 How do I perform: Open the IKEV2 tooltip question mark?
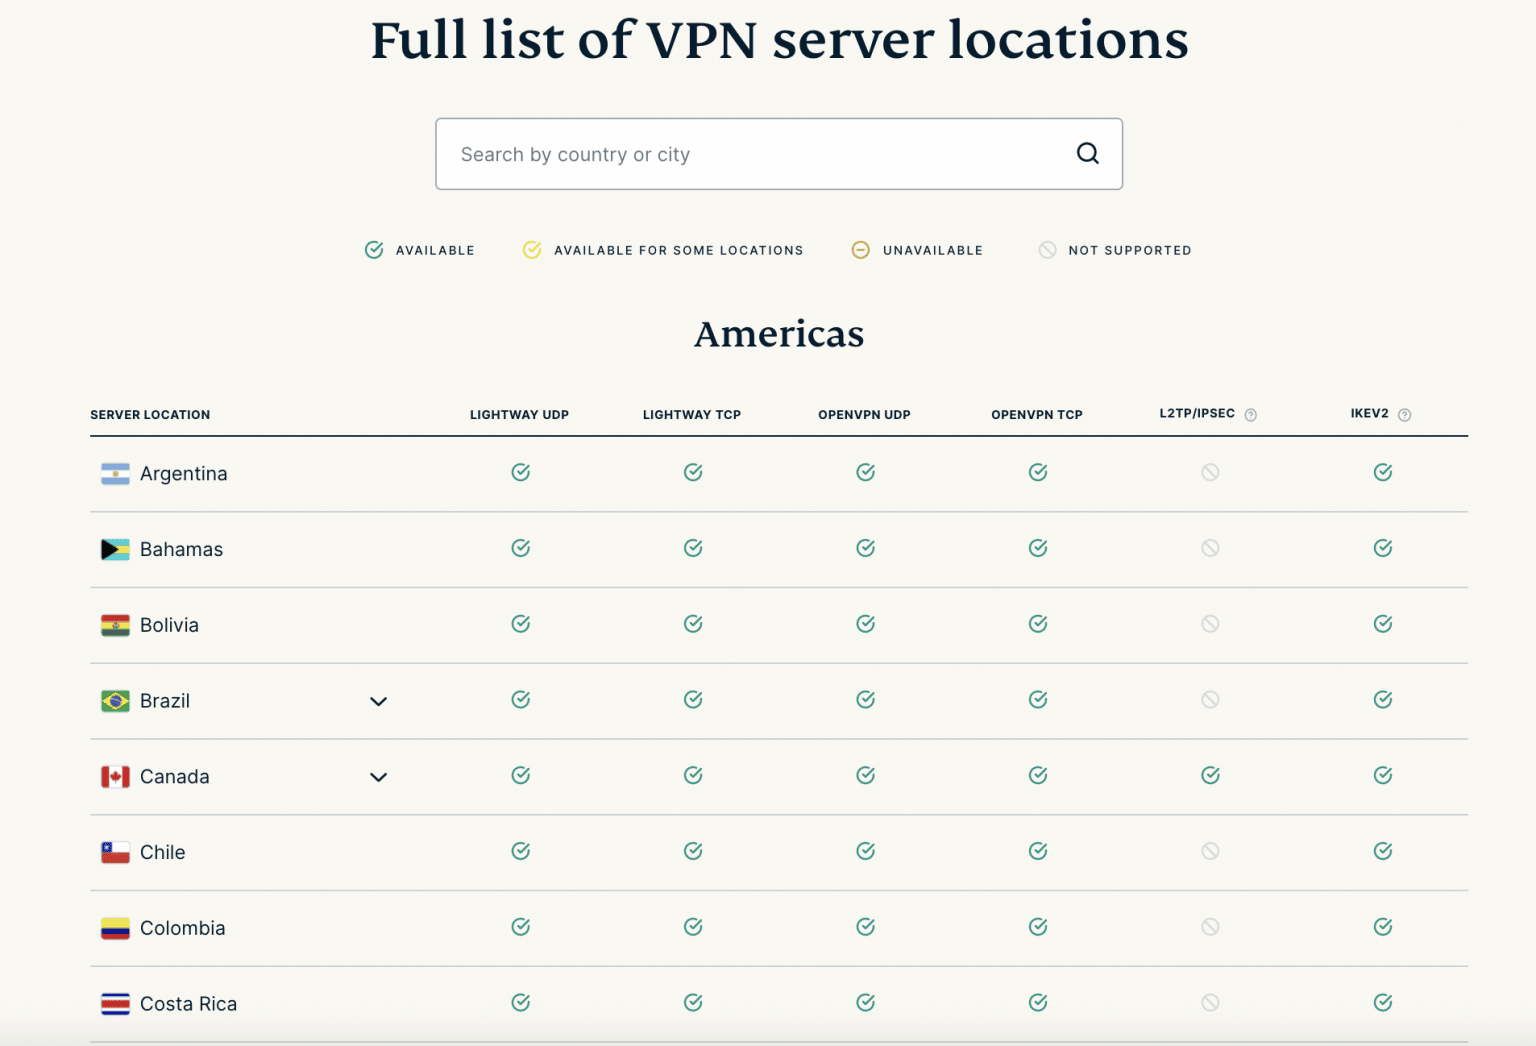pyautogui.click(x=1404, y=413)
